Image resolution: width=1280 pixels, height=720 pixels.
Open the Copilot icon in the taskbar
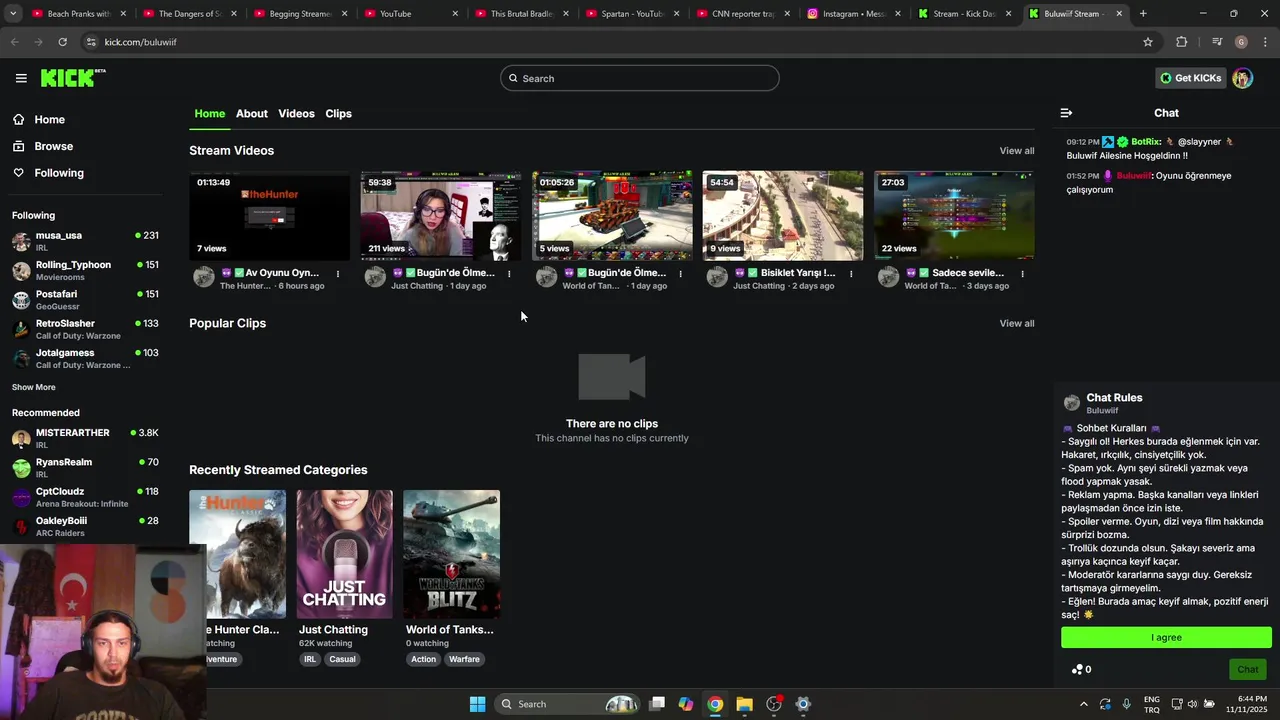coord(686,704)
